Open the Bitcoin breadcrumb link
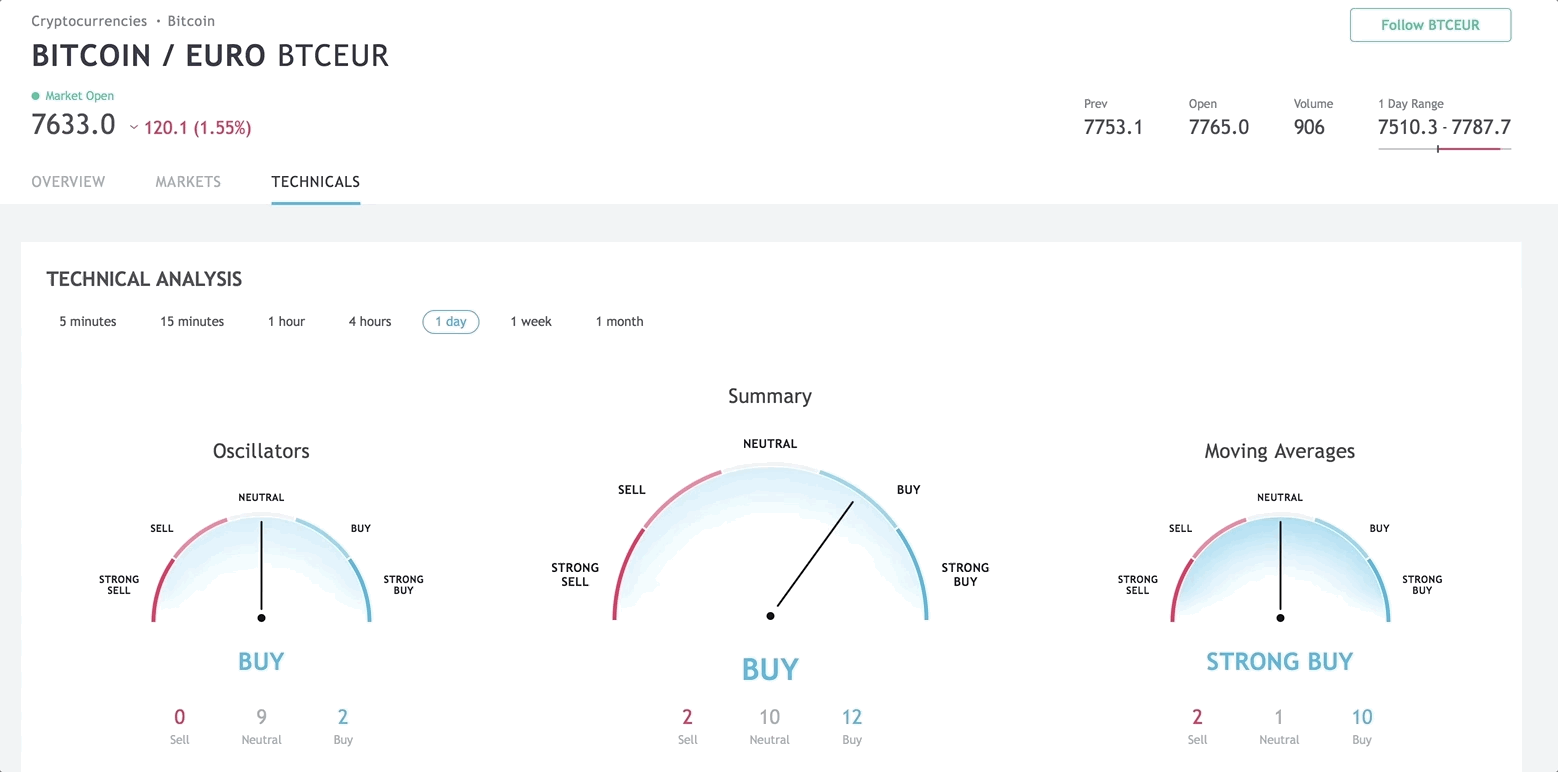 pos(191,21)
